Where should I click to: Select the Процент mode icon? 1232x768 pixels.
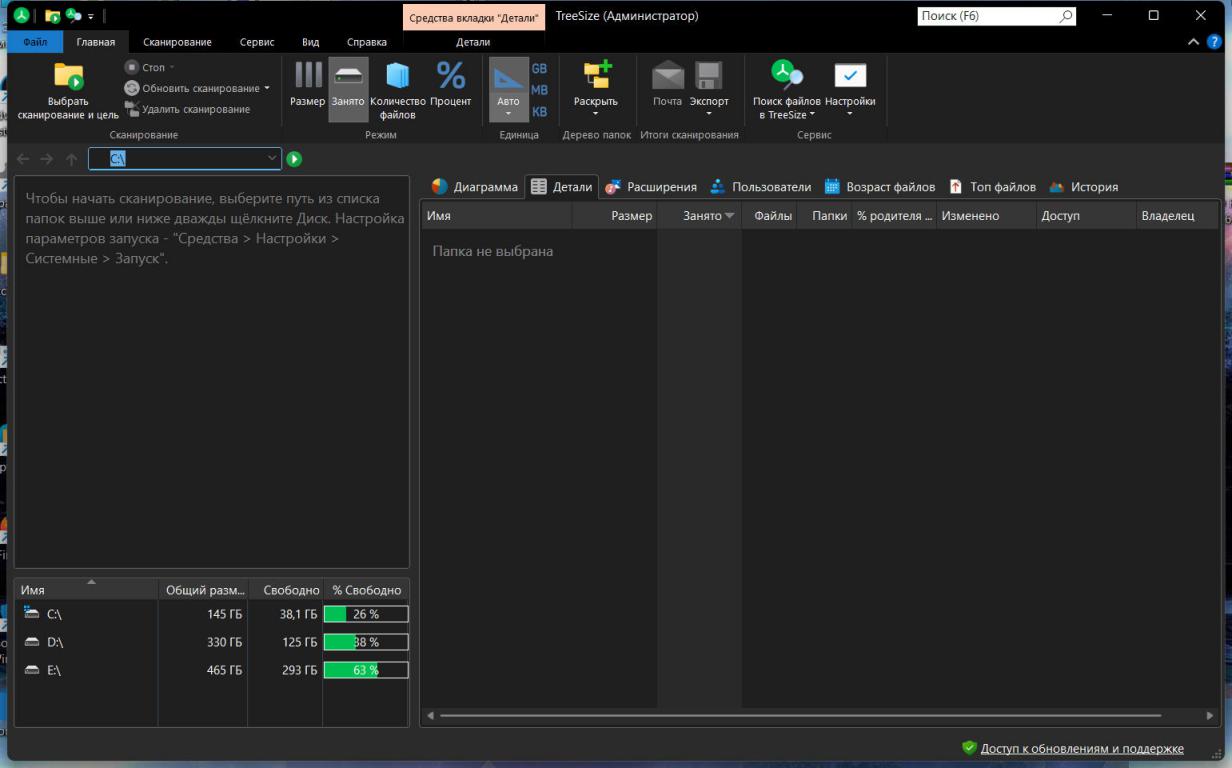(450, 76)
